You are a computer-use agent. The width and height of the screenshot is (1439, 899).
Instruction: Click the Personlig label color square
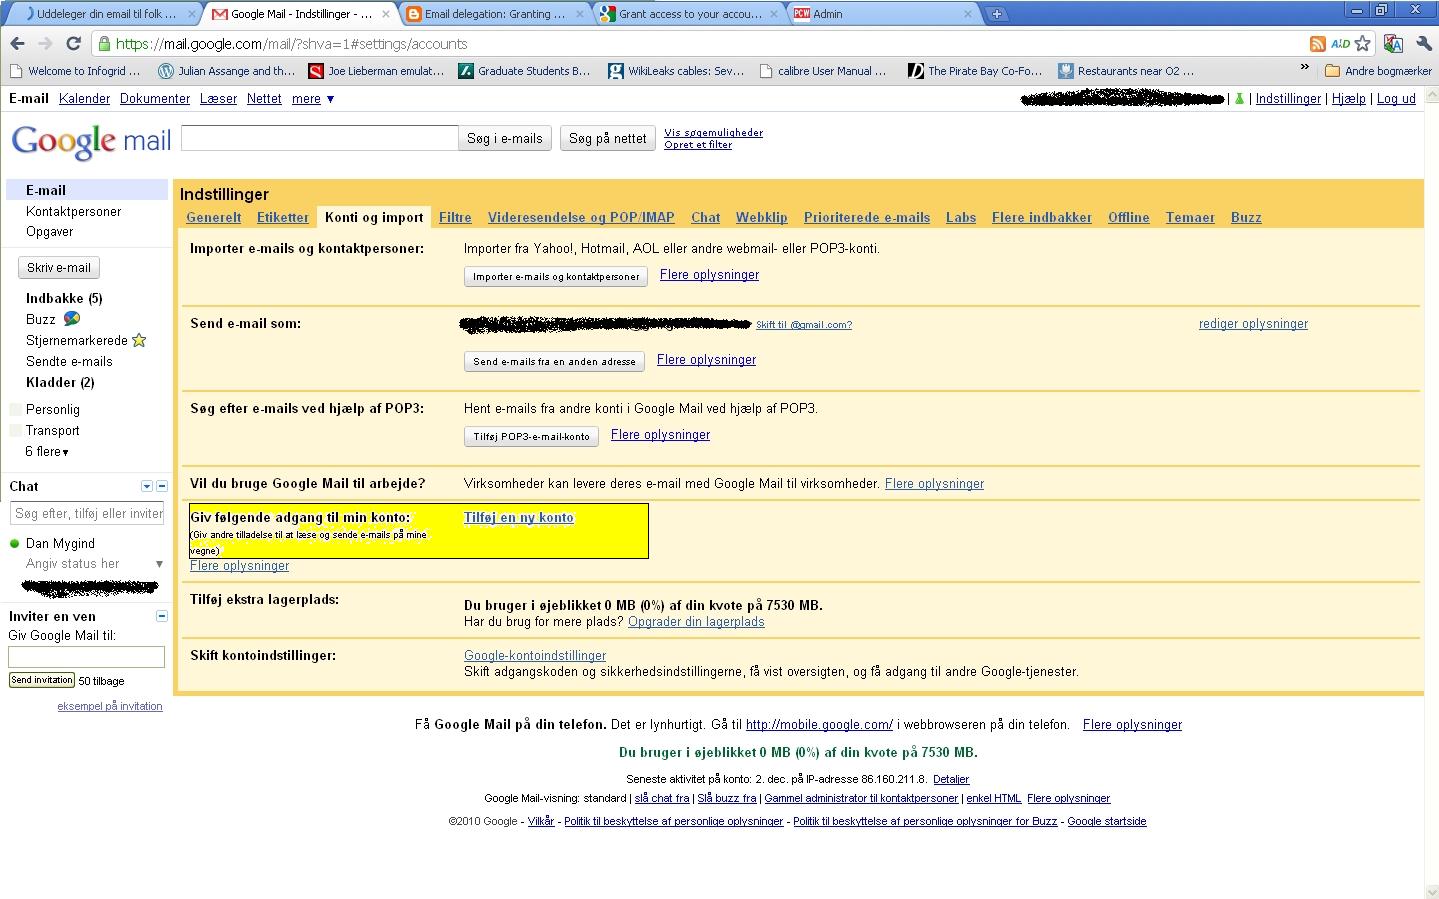[x=16, y=410]
